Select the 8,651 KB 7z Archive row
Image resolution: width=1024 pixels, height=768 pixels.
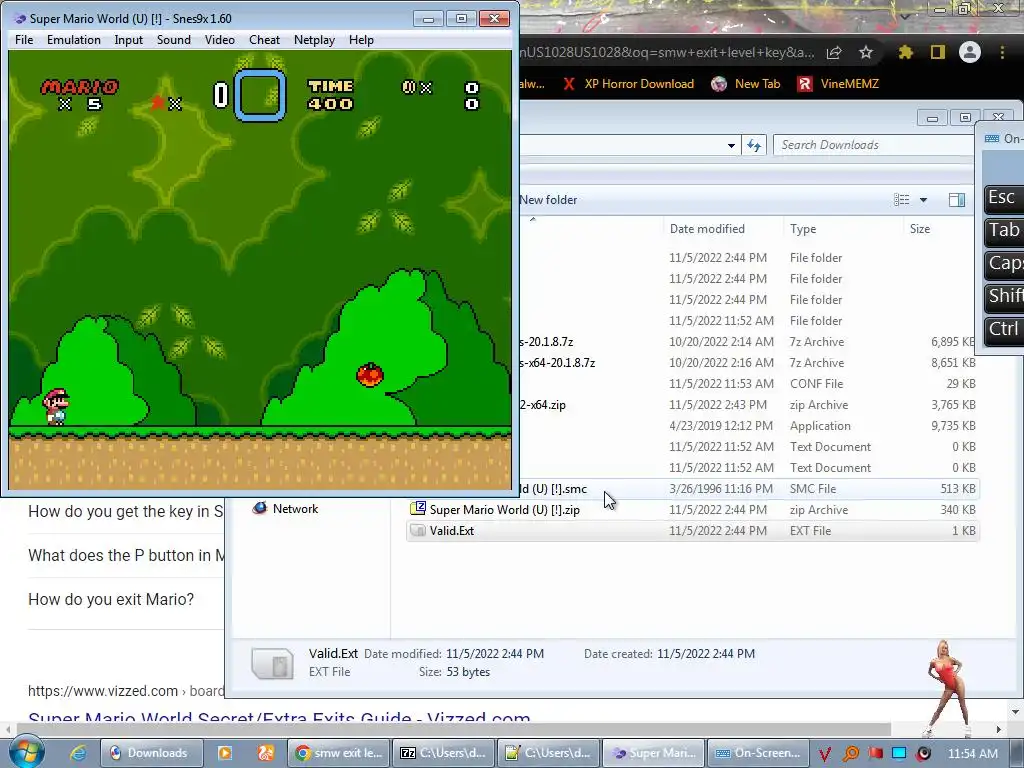pos(749,363)
